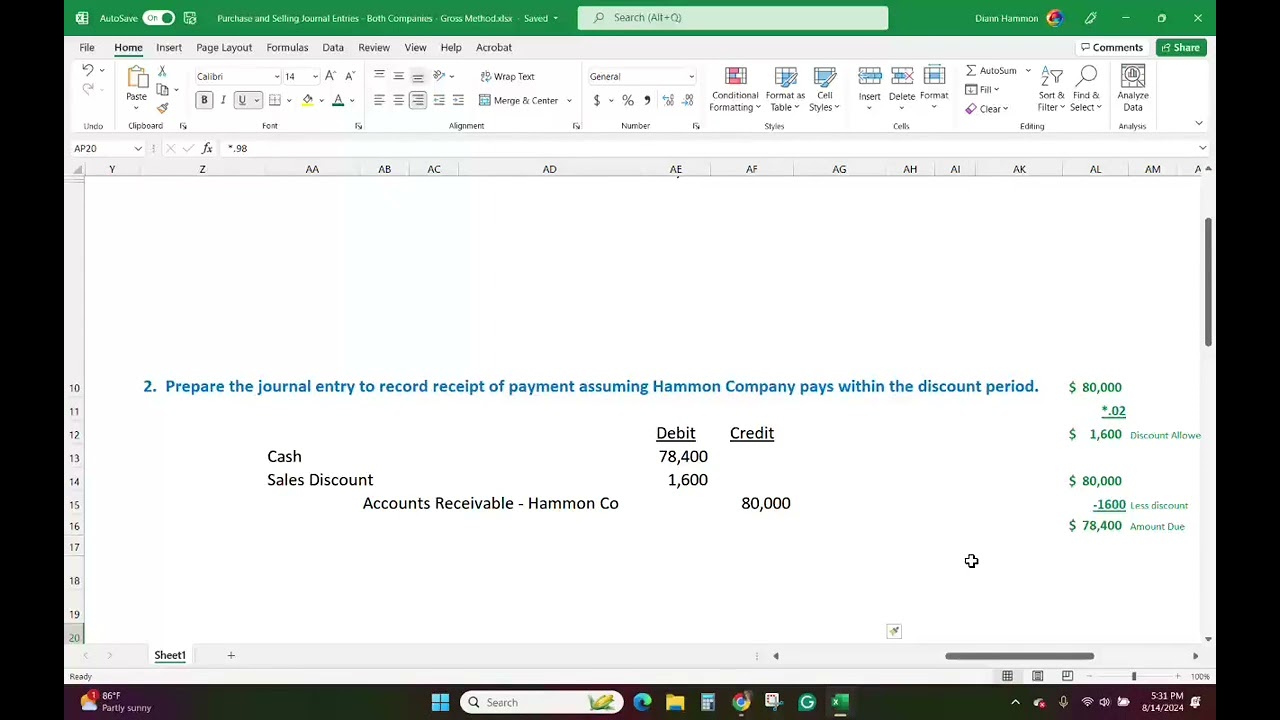Toggle AutoSave switch
1280x720 pixels.
(158, 18)
